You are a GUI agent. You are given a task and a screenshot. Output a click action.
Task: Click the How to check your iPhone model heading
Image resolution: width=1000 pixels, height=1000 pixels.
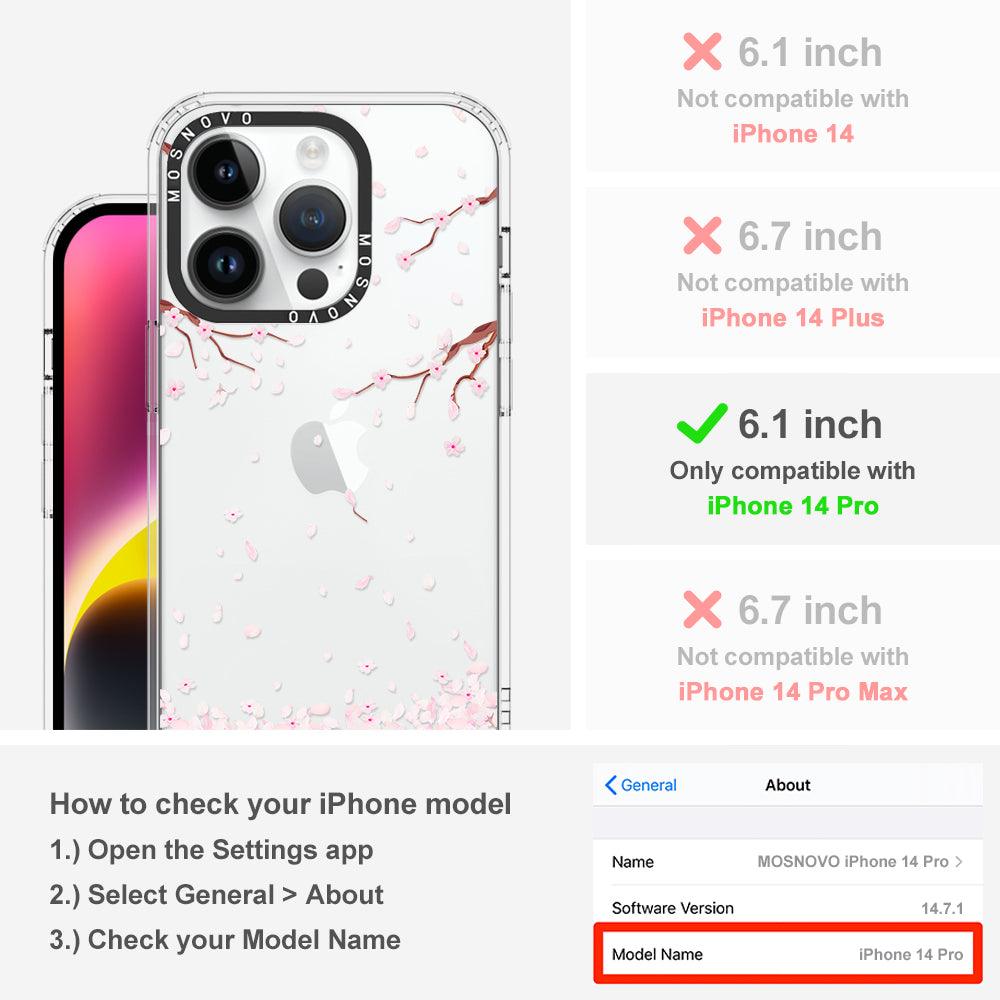[x=281, y=804]
